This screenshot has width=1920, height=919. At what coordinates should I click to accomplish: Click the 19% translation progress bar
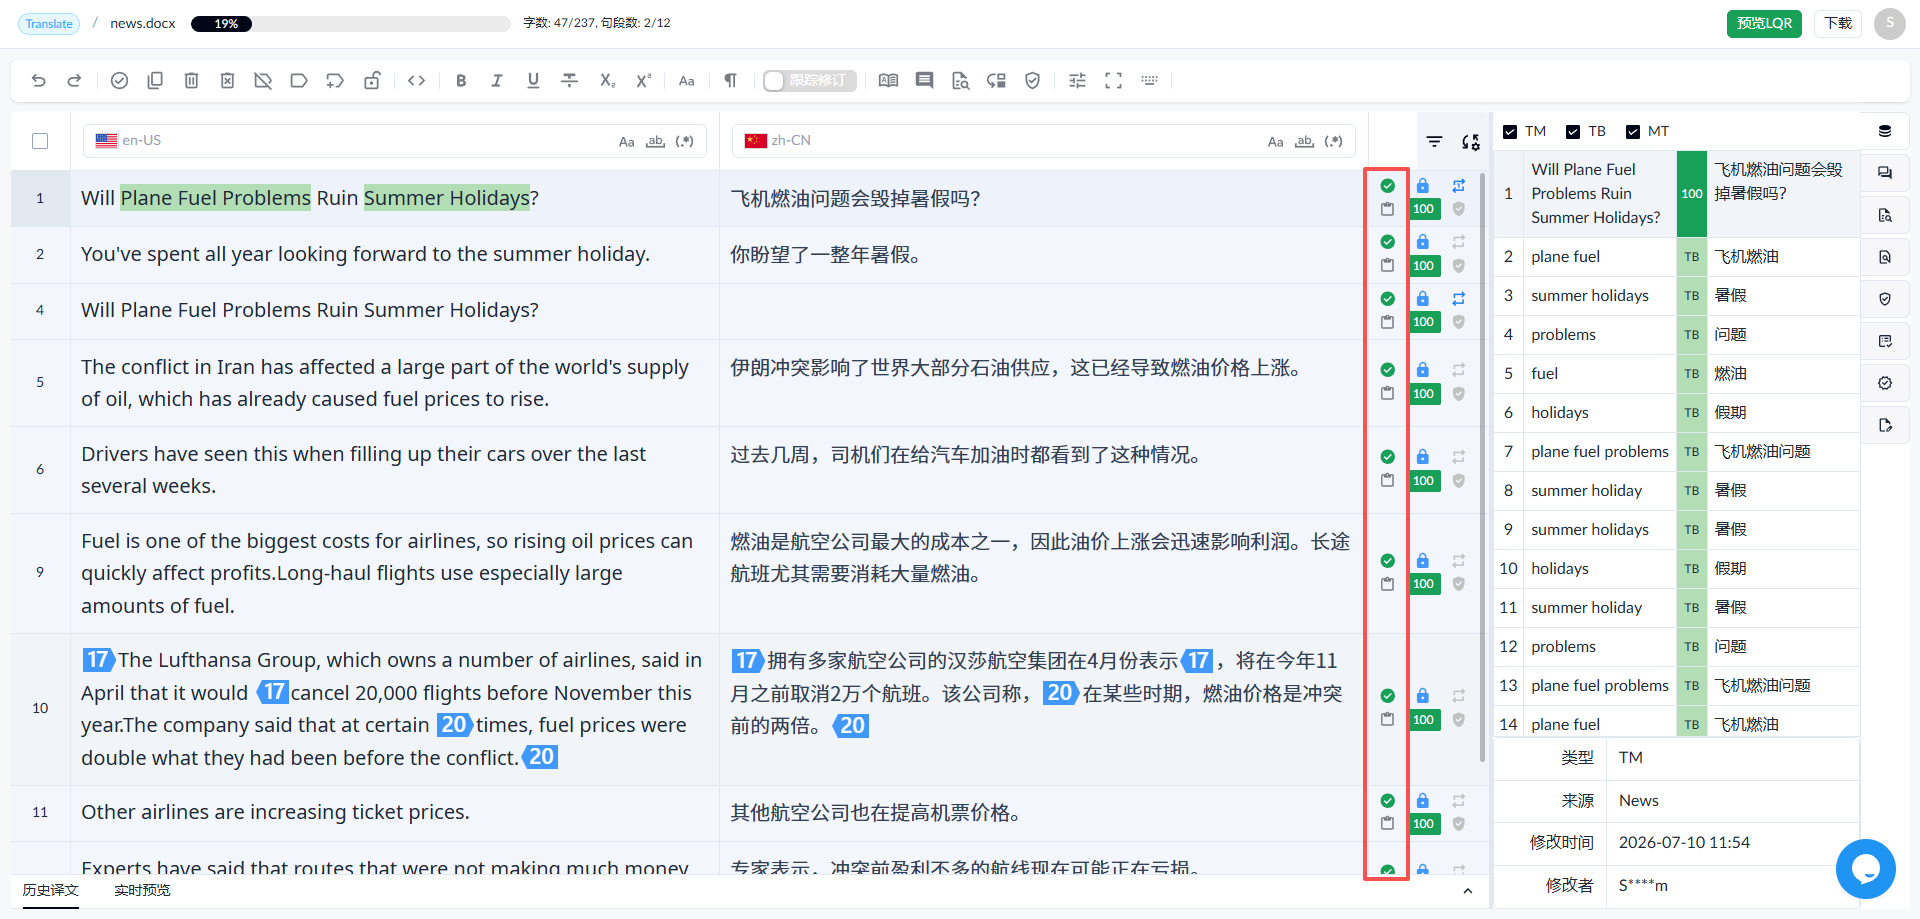[x=350, y=24]
